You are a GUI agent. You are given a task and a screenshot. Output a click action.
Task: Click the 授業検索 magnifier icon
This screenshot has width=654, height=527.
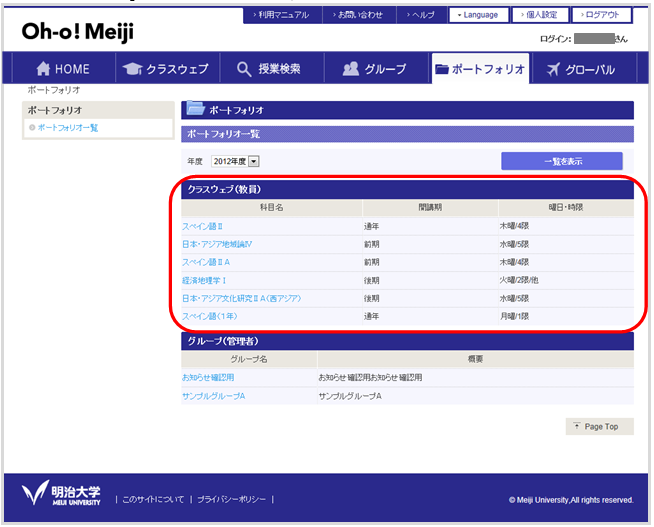(x=244, y=69)
